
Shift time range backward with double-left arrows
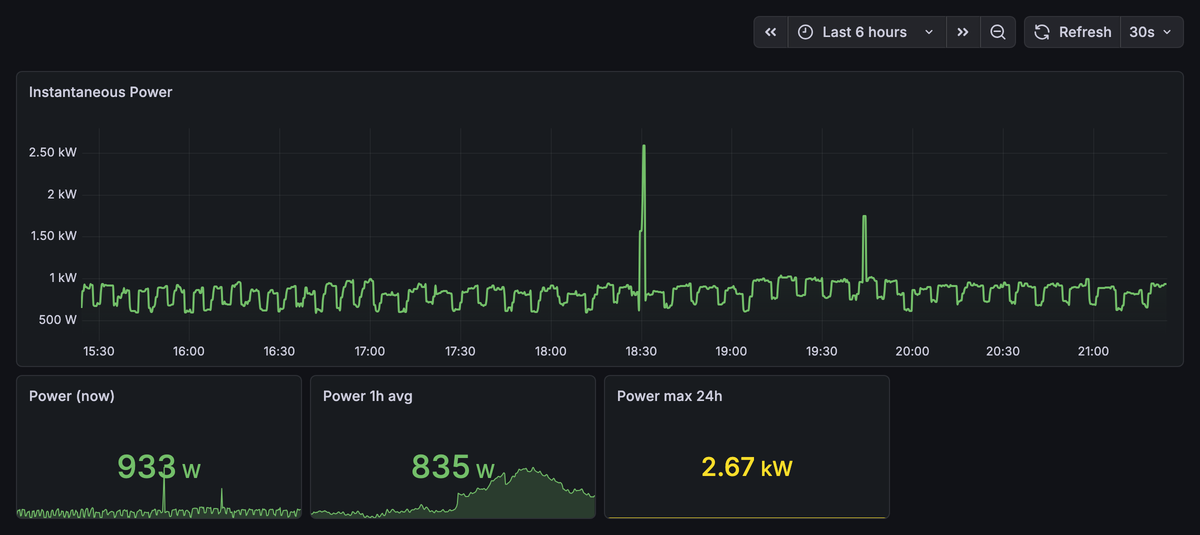tap(771, 32)
